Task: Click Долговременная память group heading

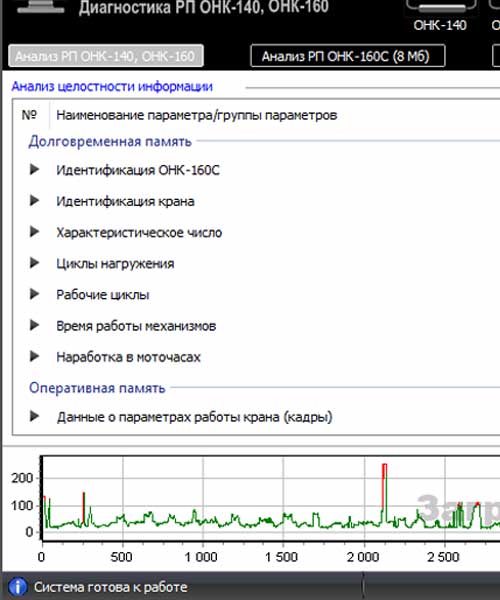Action: (110, 142)
